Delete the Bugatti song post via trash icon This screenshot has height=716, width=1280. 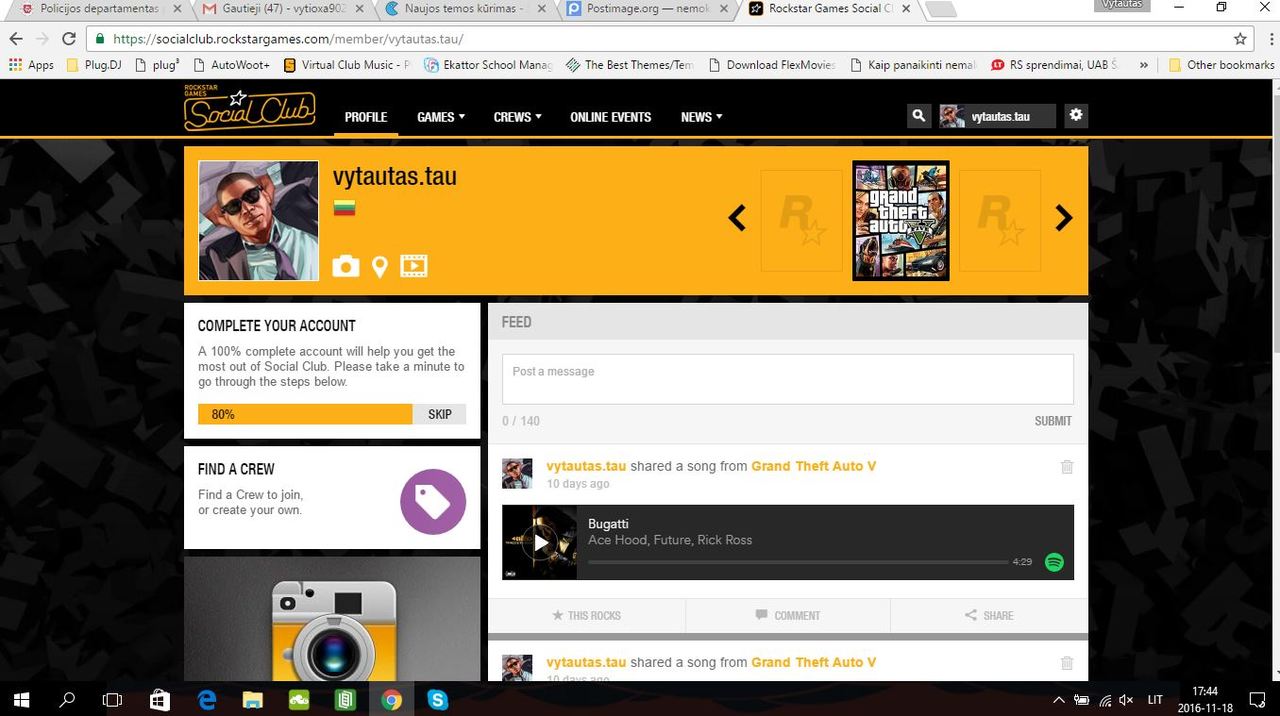coord(1067,467)
